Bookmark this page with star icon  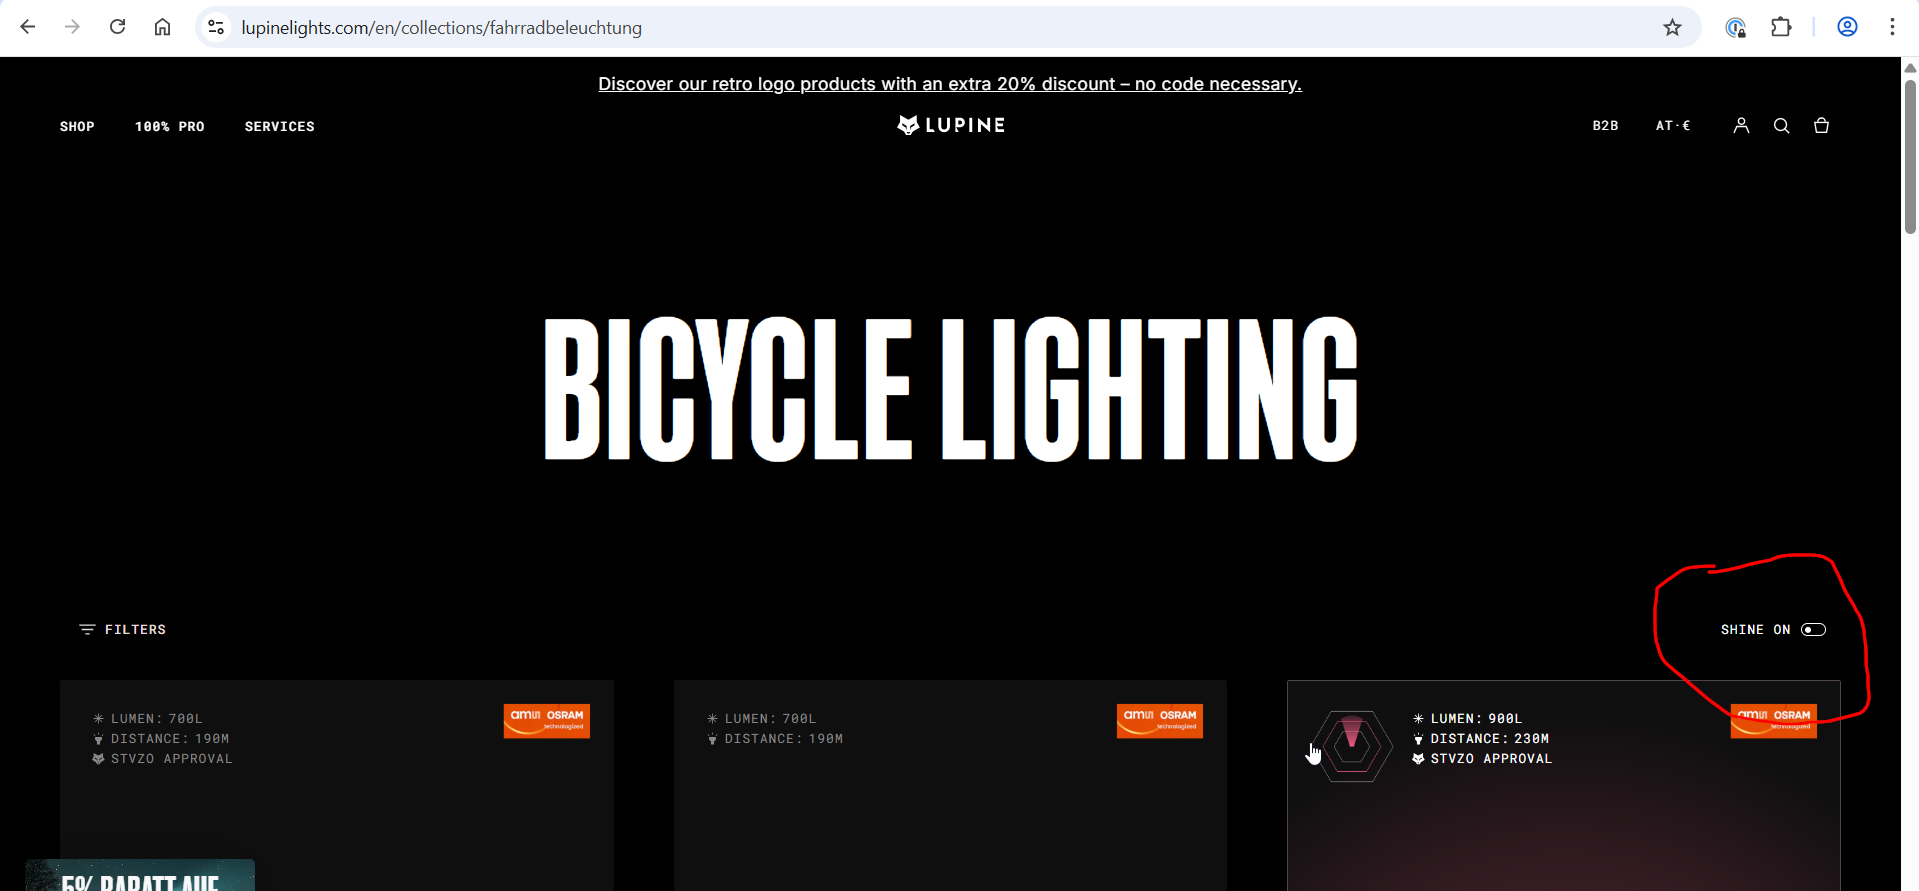pos(1672,27)
